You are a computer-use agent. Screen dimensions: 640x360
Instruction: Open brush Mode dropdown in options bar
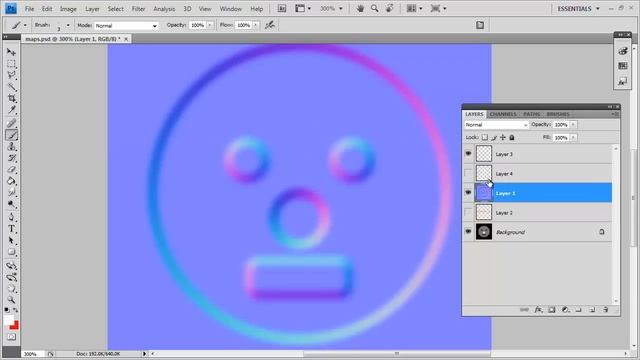tap(126, 26)
